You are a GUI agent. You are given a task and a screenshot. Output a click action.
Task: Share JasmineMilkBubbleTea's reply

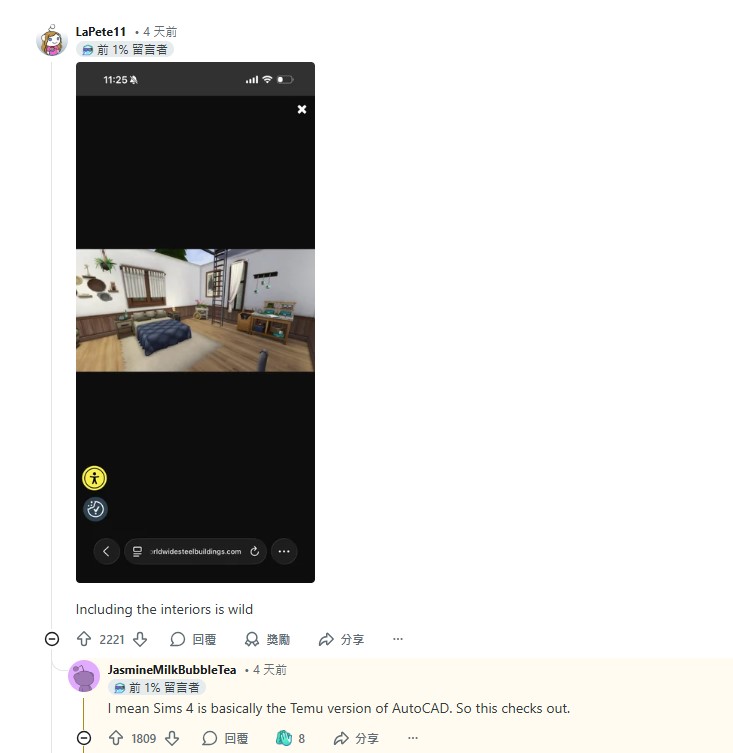(x=356, y=738)
